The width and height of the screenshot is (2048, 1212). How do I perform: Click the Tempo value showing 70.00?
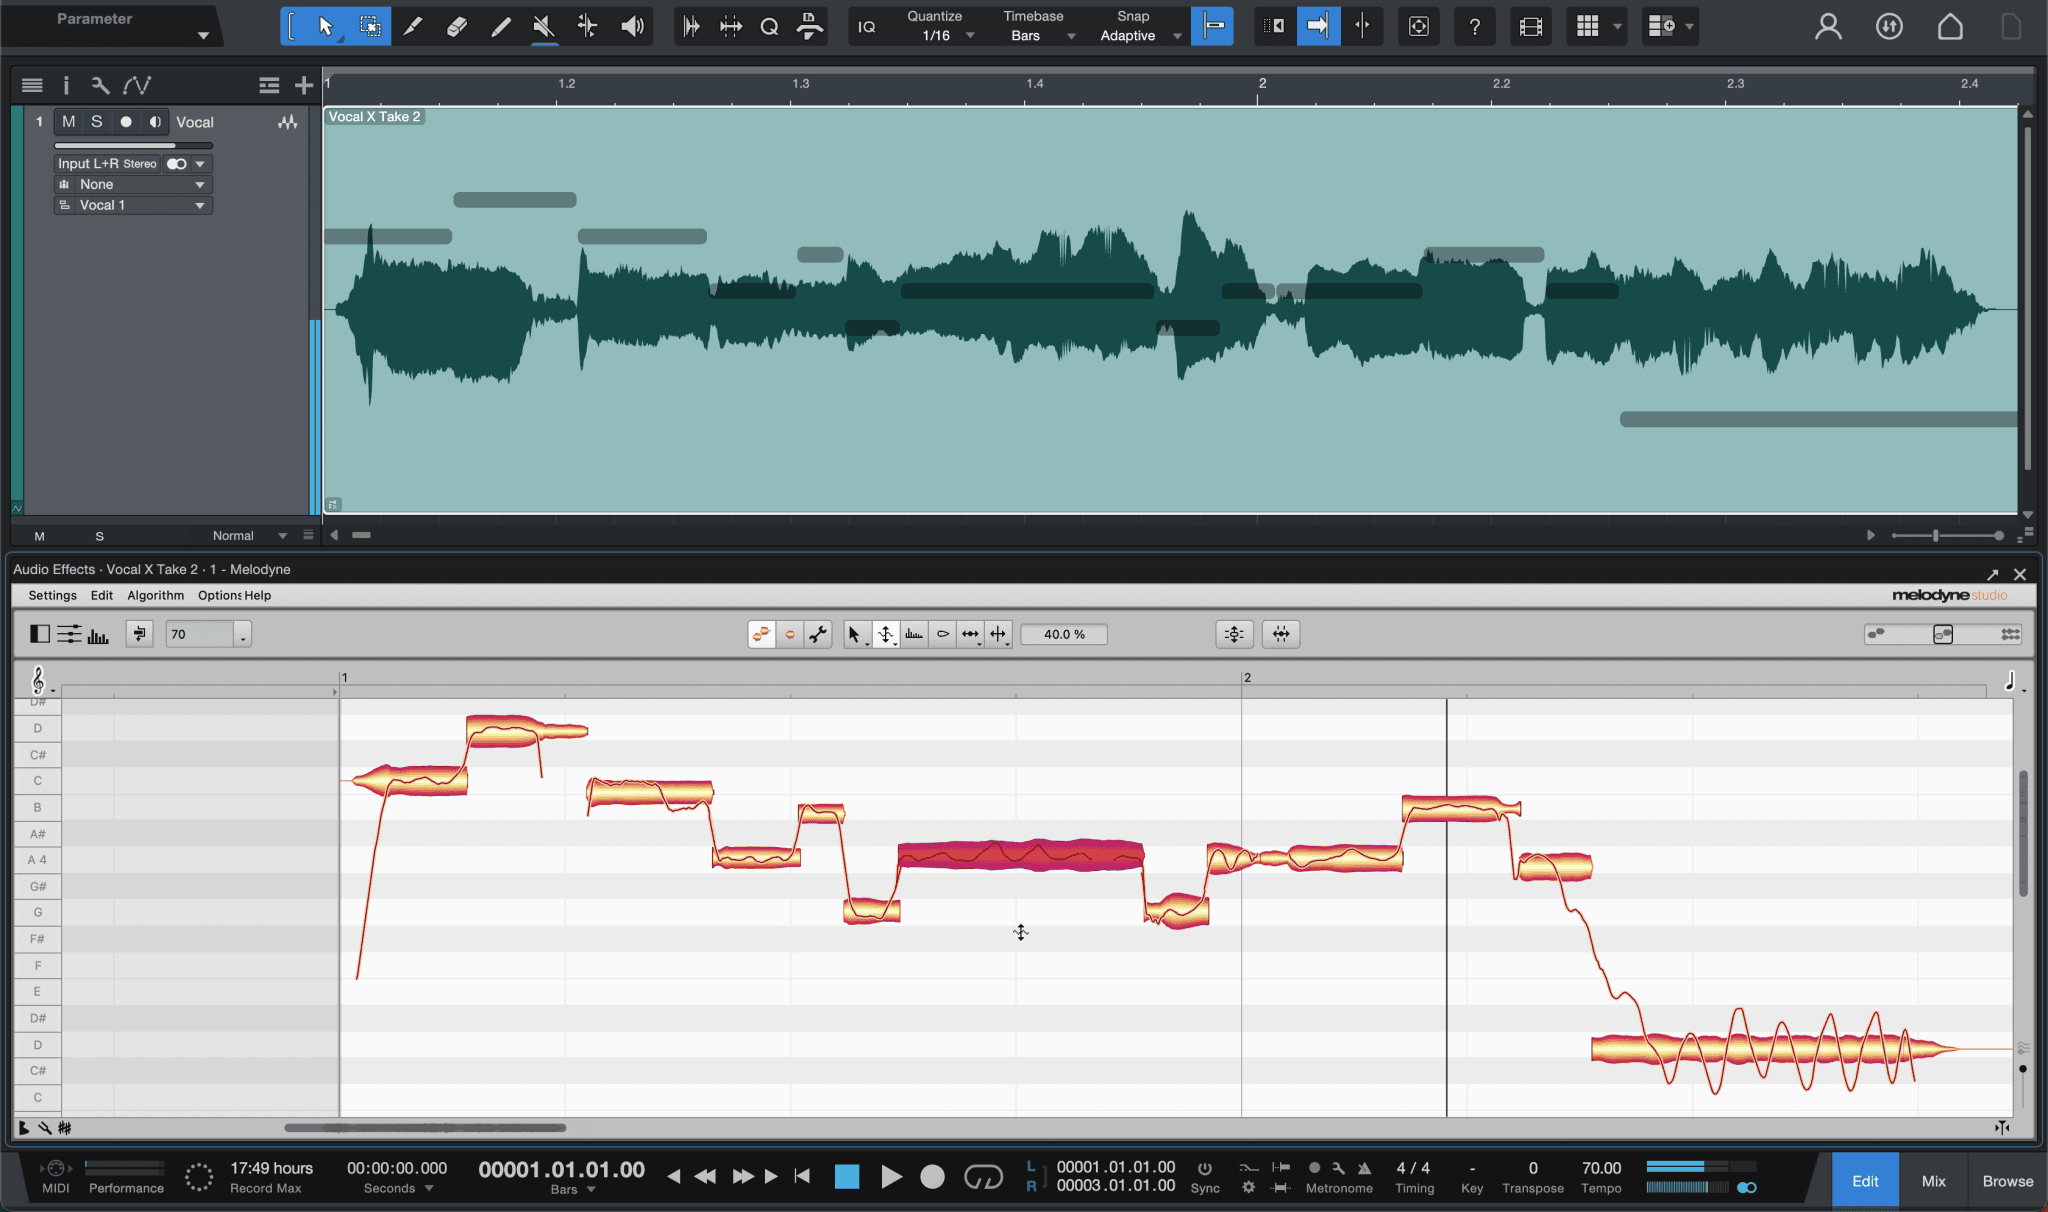click(1601, 1167)
